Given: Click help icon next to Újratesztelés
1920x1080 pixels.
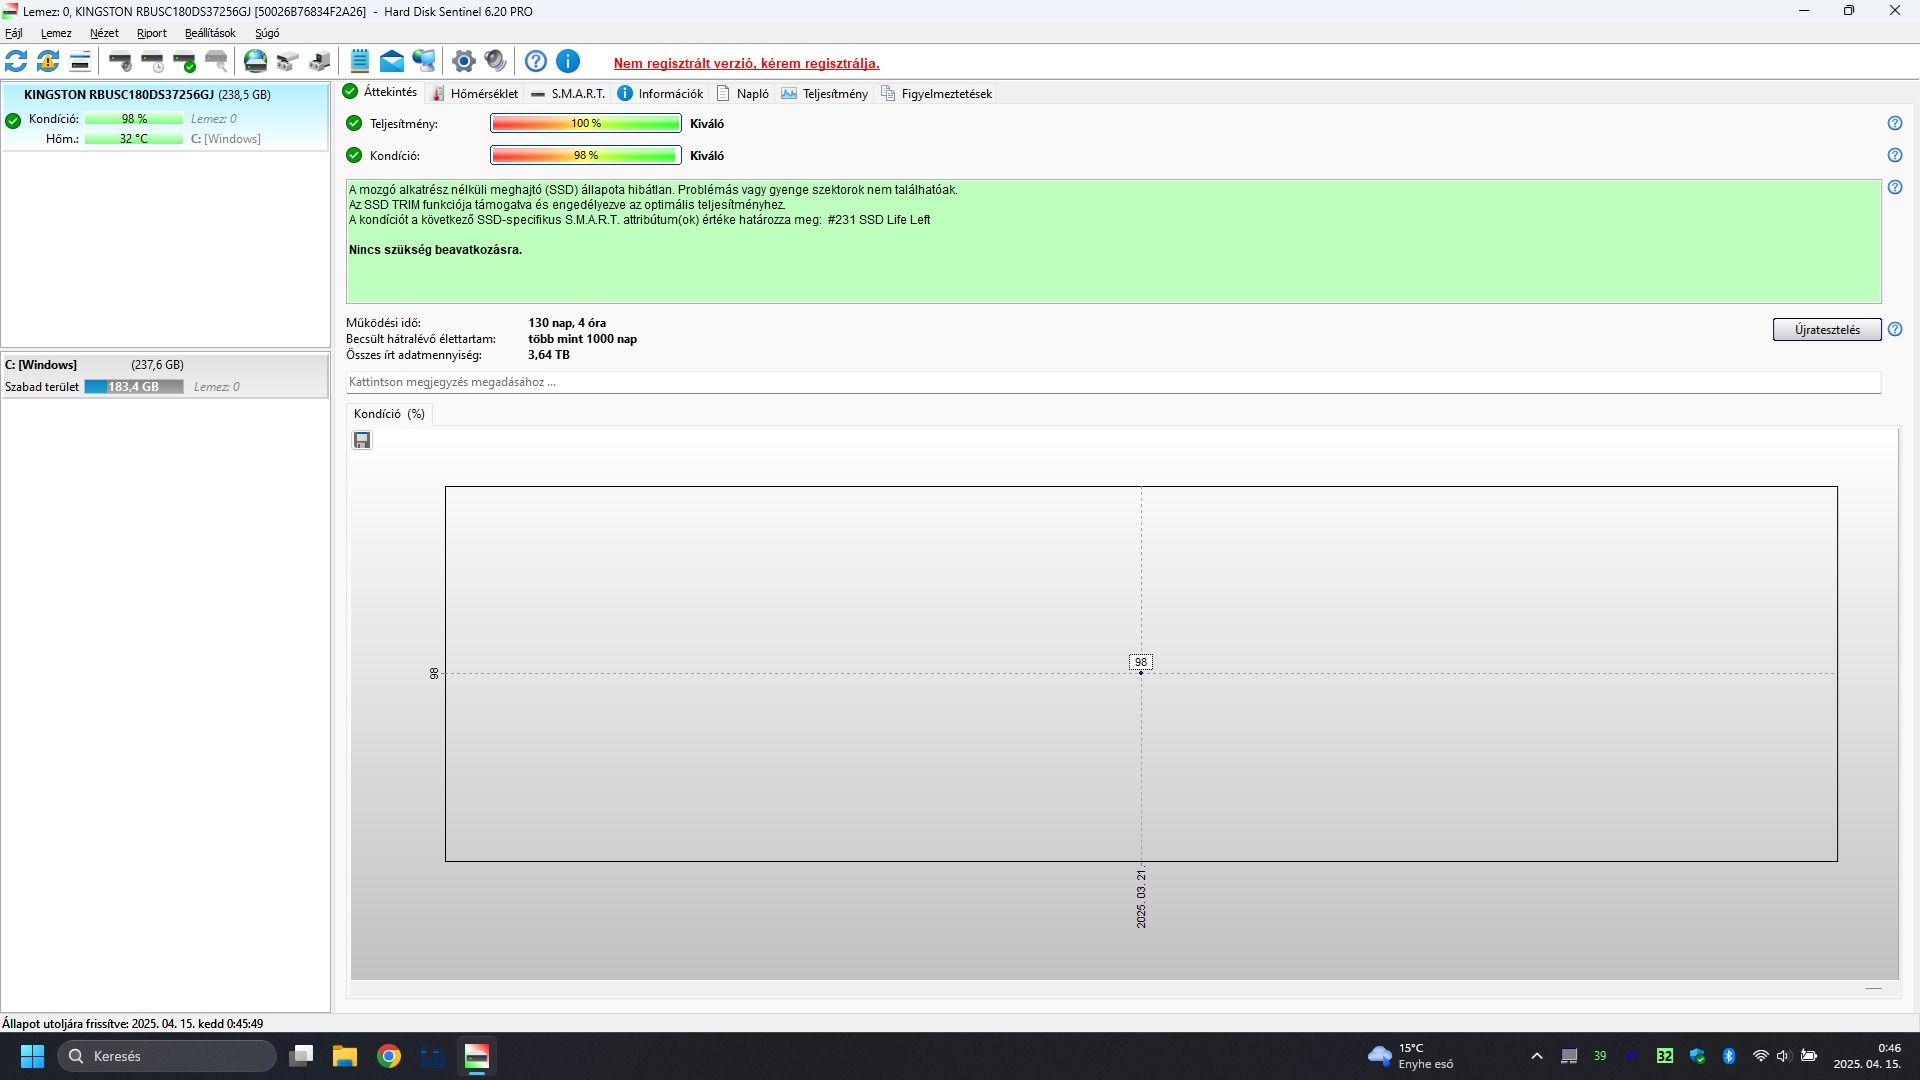Looking at the screenshot, I should pyautogui.click(x=1895, y=329).
